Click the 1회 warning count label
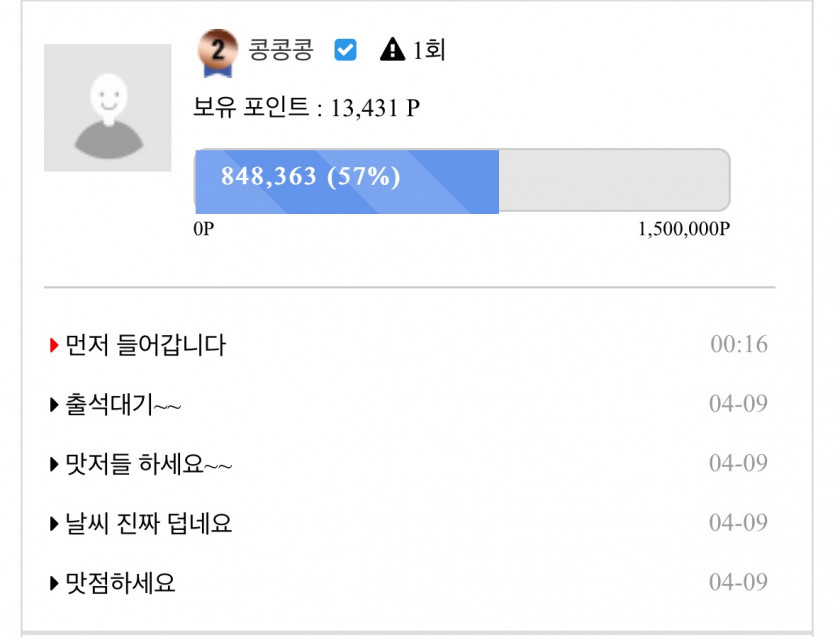The width and height of the screenshot is (835, 637). (428, 50)
